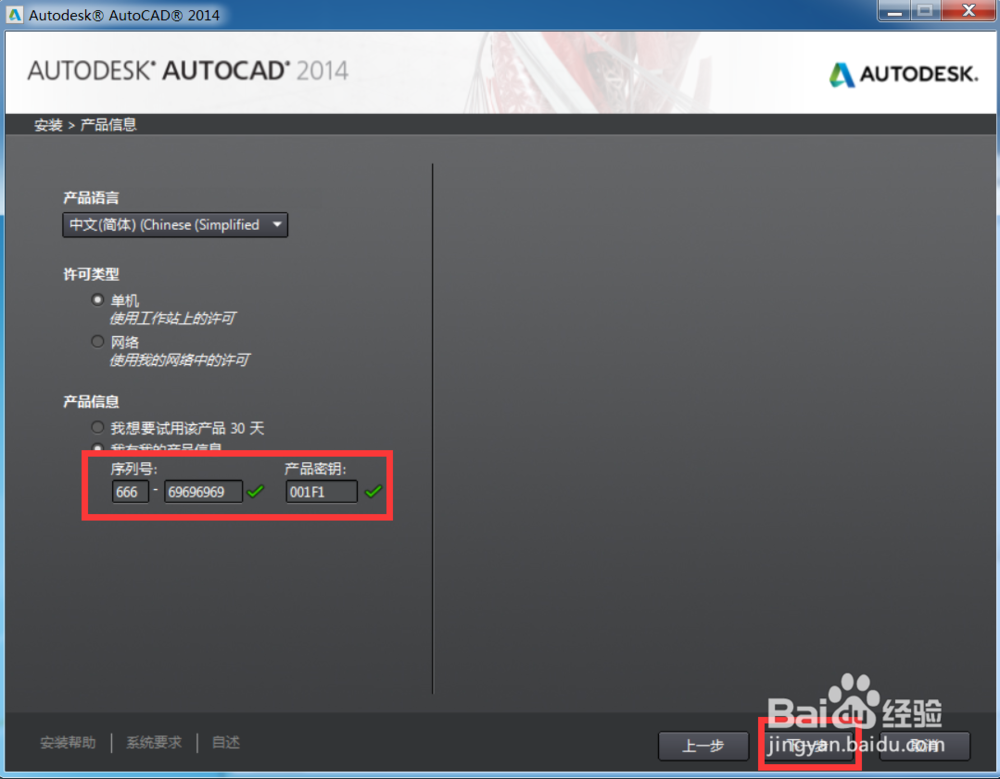Click the product key field showing 001F1
This screenshot has height=779, width=1000.
click(x=320, y=491)
